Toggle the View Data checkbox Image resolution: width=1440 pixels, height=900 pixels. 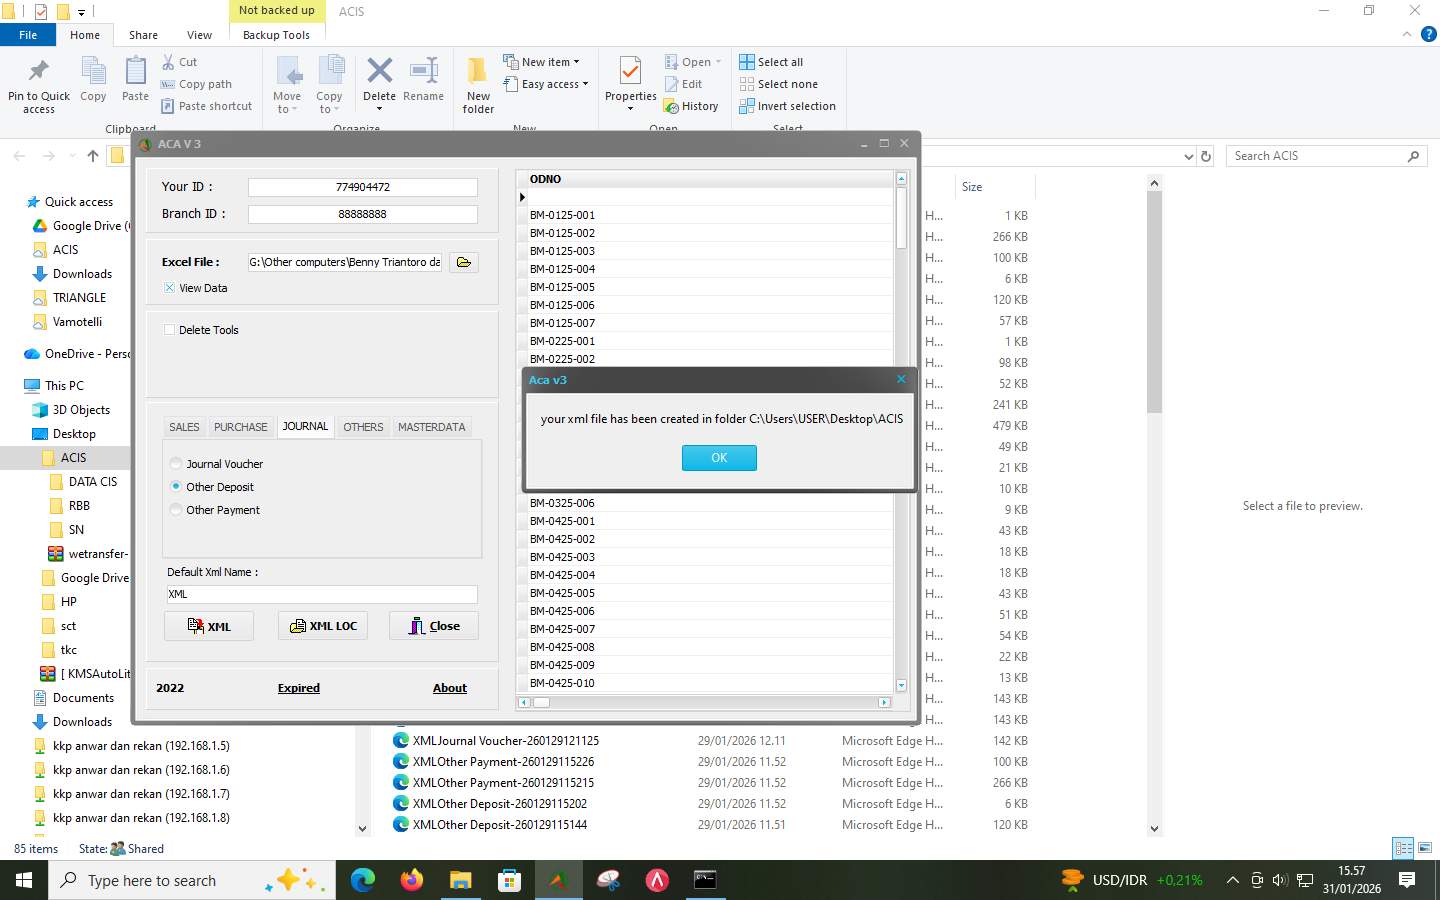pyautogui.click(x=168, y=287)
